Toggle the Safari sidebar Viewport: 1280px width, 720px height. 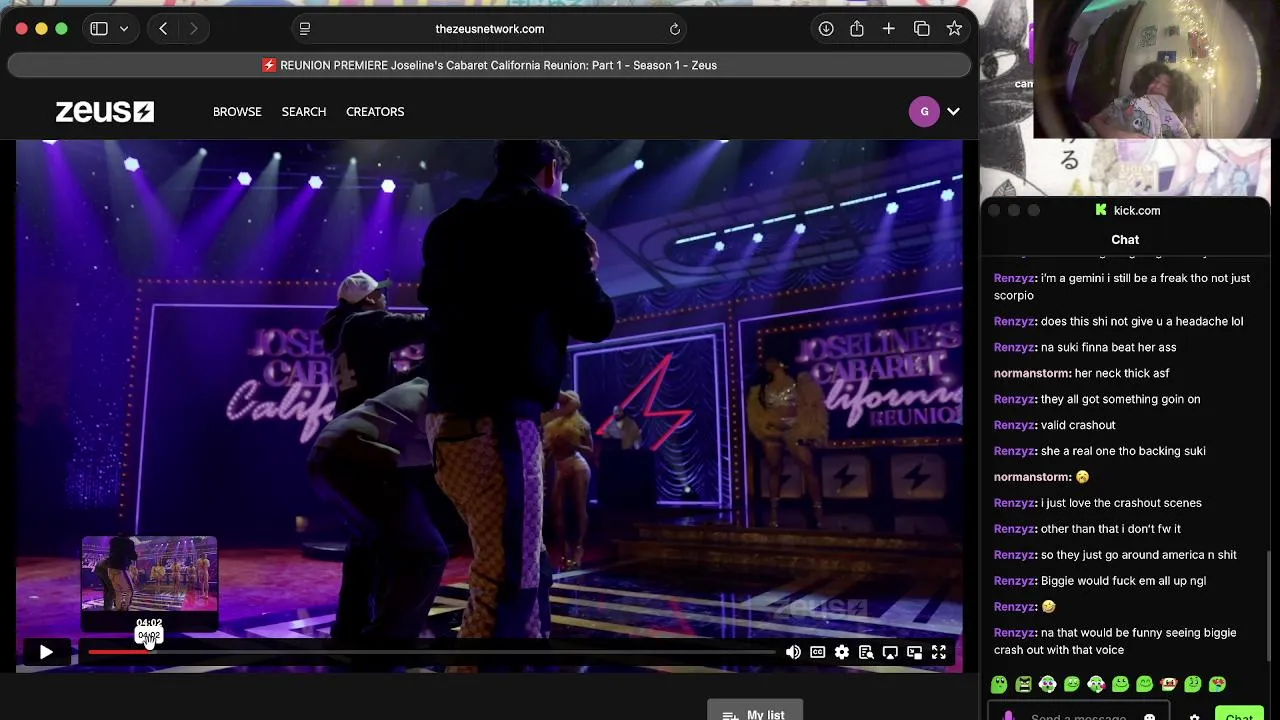[99, 29]
